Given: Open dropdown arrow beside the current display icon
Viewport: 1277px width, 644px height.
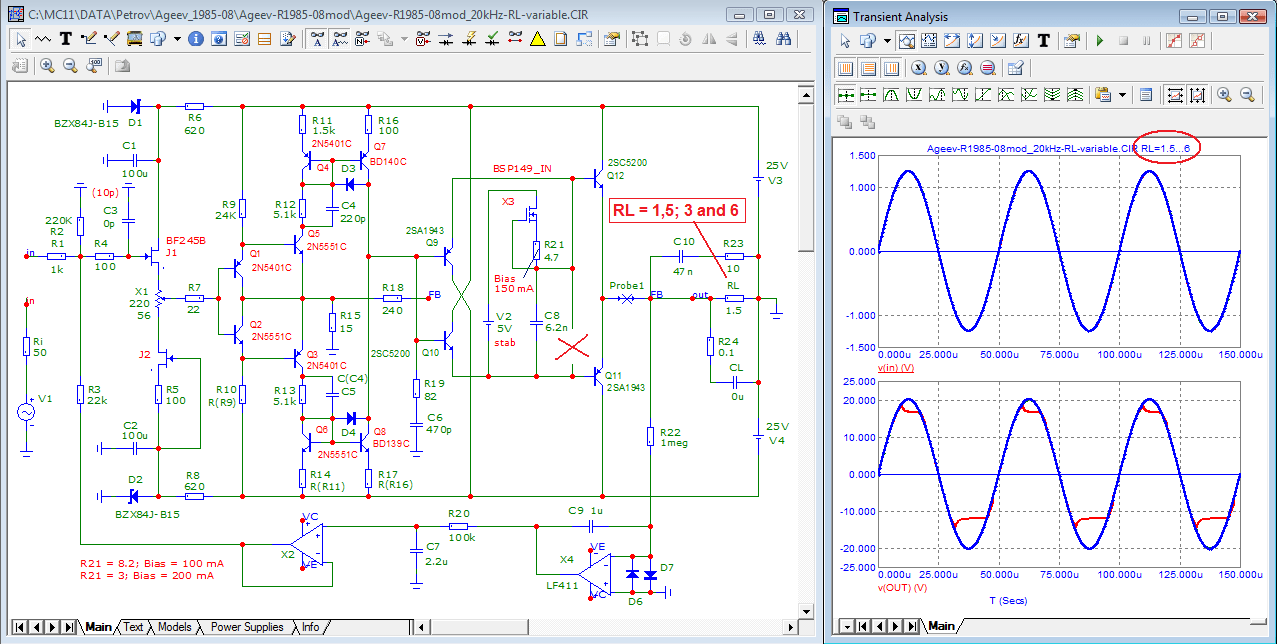Looking at the screenshot, I should (x=404, y=39).
